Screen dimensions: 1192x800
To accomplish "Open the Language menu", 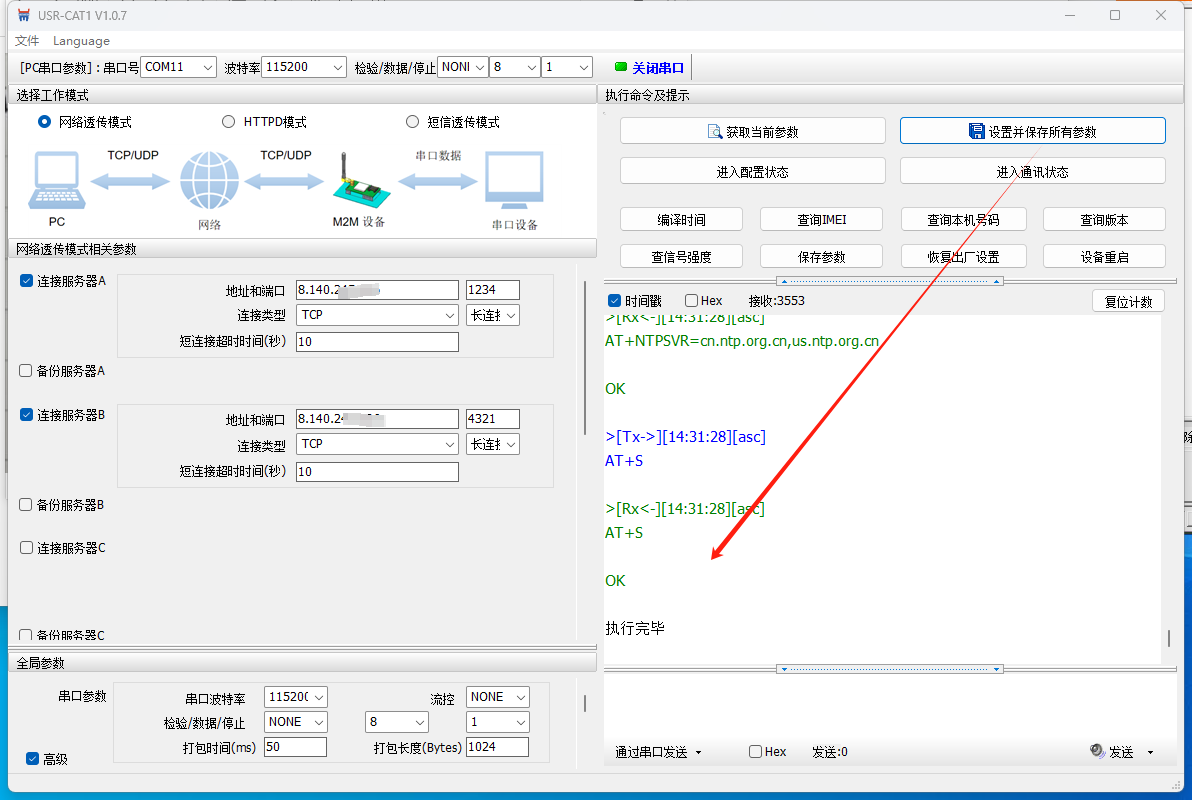I will [x=81, y=41].
